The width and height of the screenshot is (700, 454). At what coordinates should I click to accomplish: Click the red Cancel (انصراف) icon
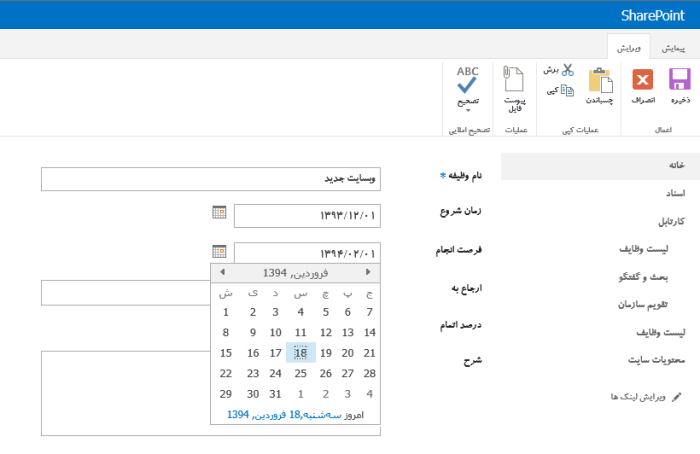[643, 80]
